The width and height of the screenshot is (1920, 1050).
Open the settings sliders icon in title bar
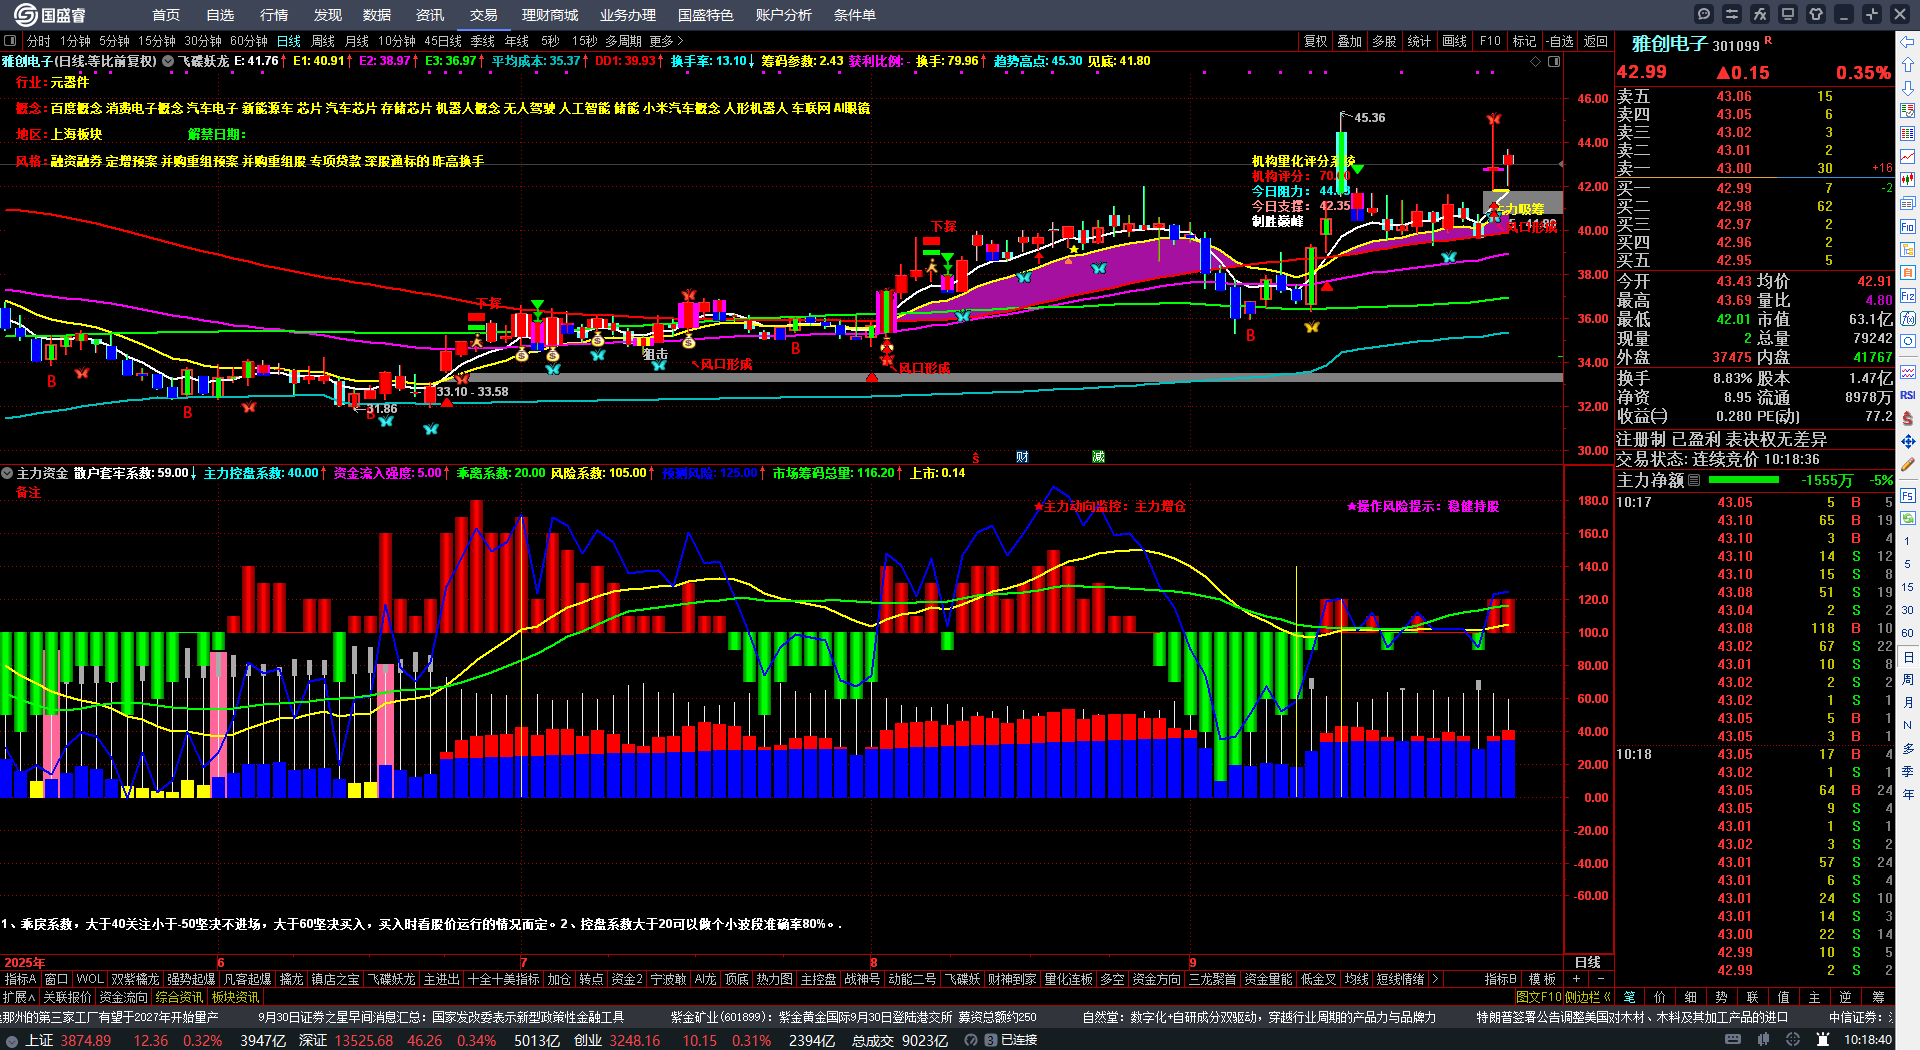(1732, 14)
